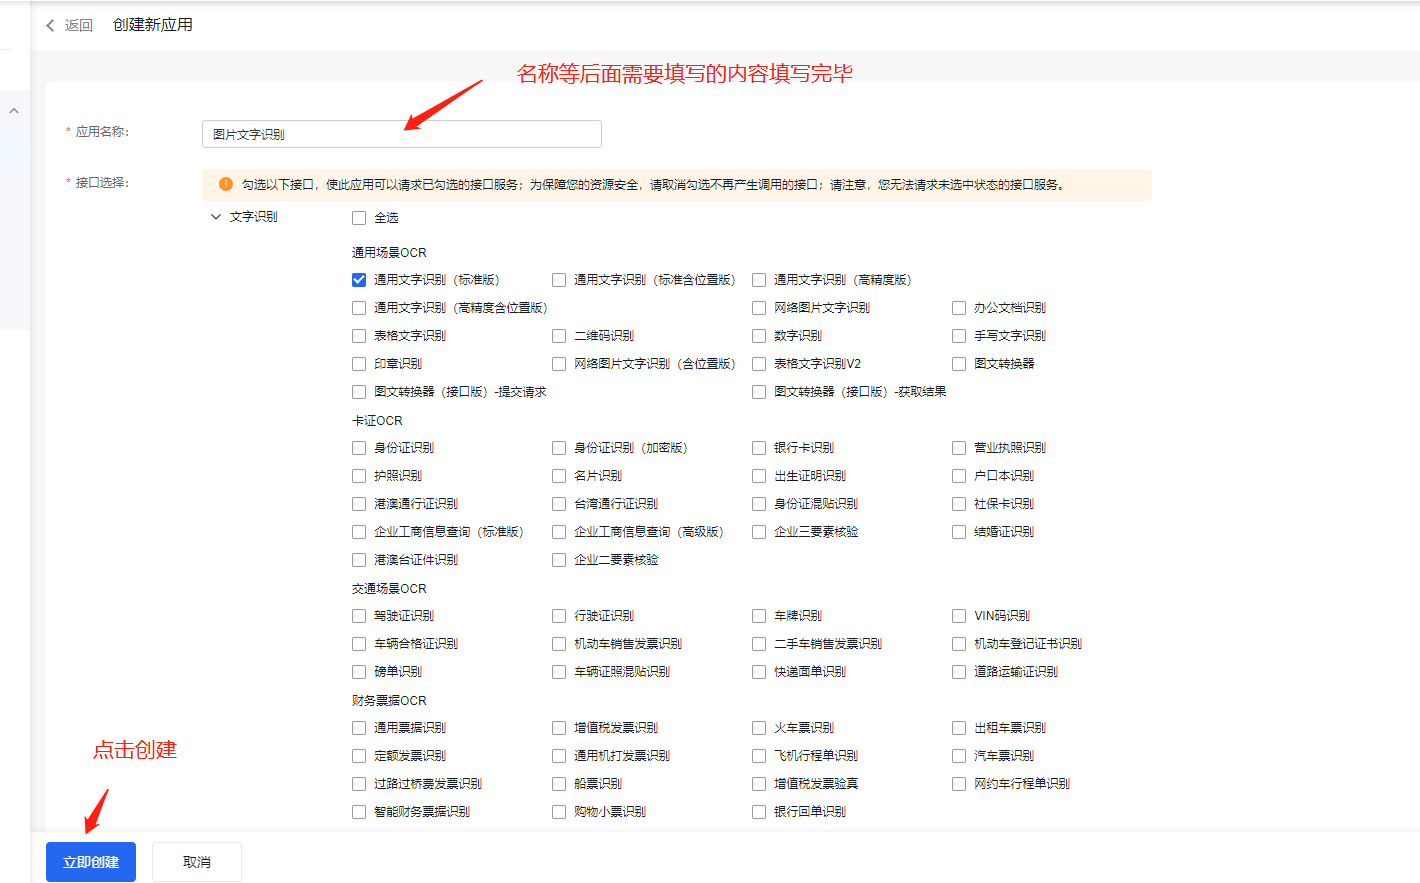Check 图文转换器（接口版）-提交请求
Viewport: 1420px width, 883px height.
coord(359,392)
